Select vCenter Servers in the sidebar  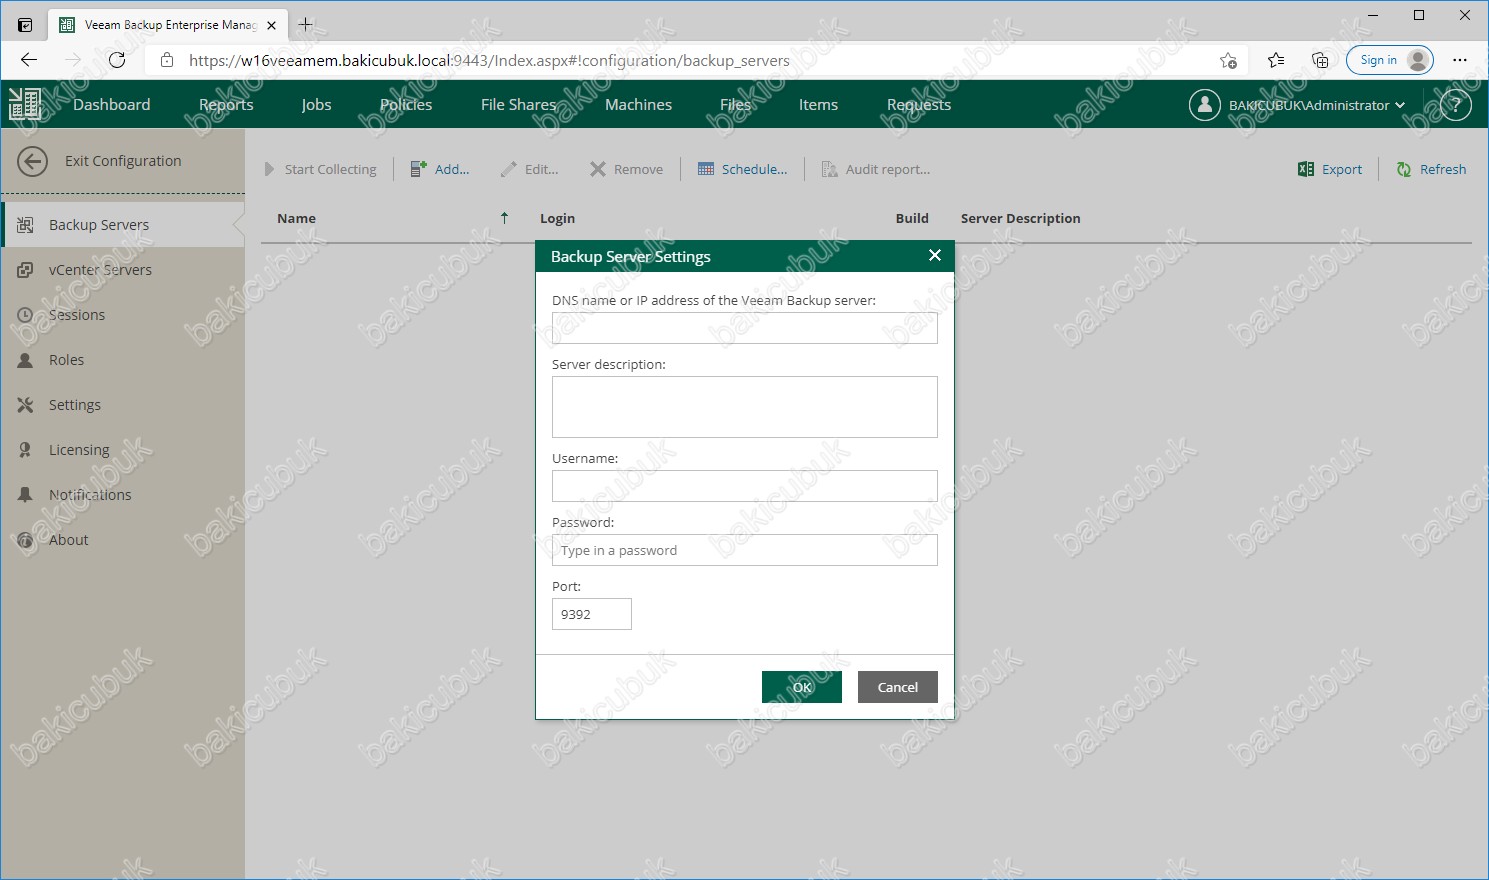(100, 270)
